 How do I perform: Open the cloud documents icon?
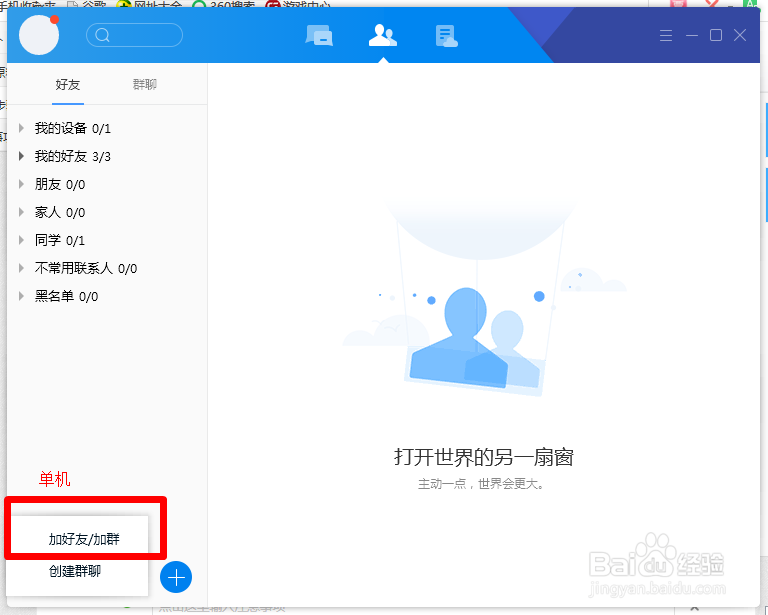(x=447, y=36)
